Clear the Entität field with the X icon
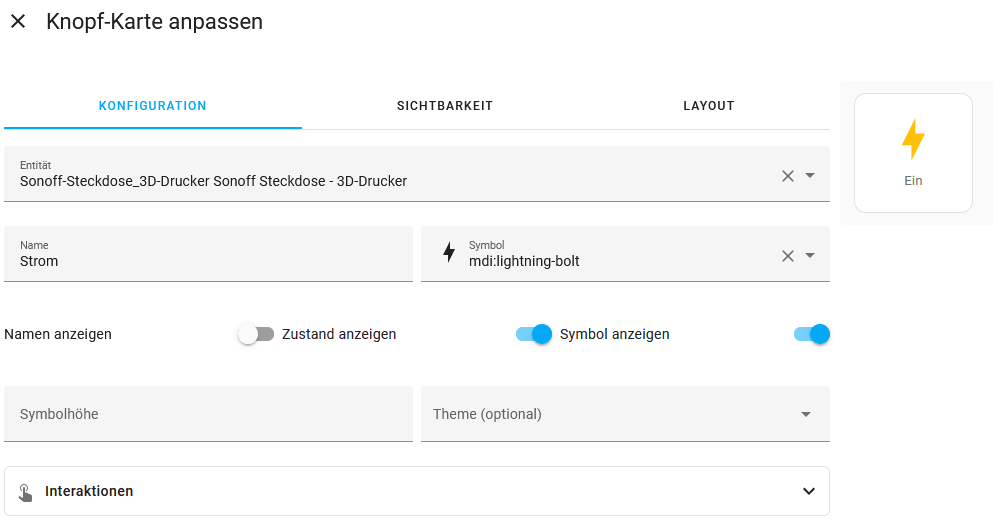The width and height of the screenshot is (993, 525). coord(788,175)
